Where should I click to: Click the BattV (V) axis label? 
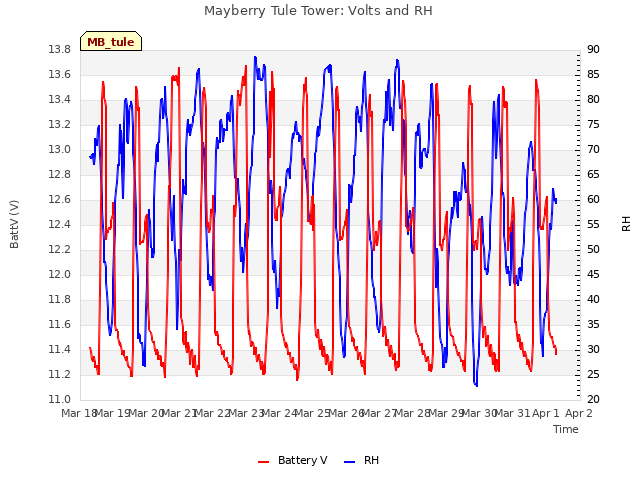point(14,224)
